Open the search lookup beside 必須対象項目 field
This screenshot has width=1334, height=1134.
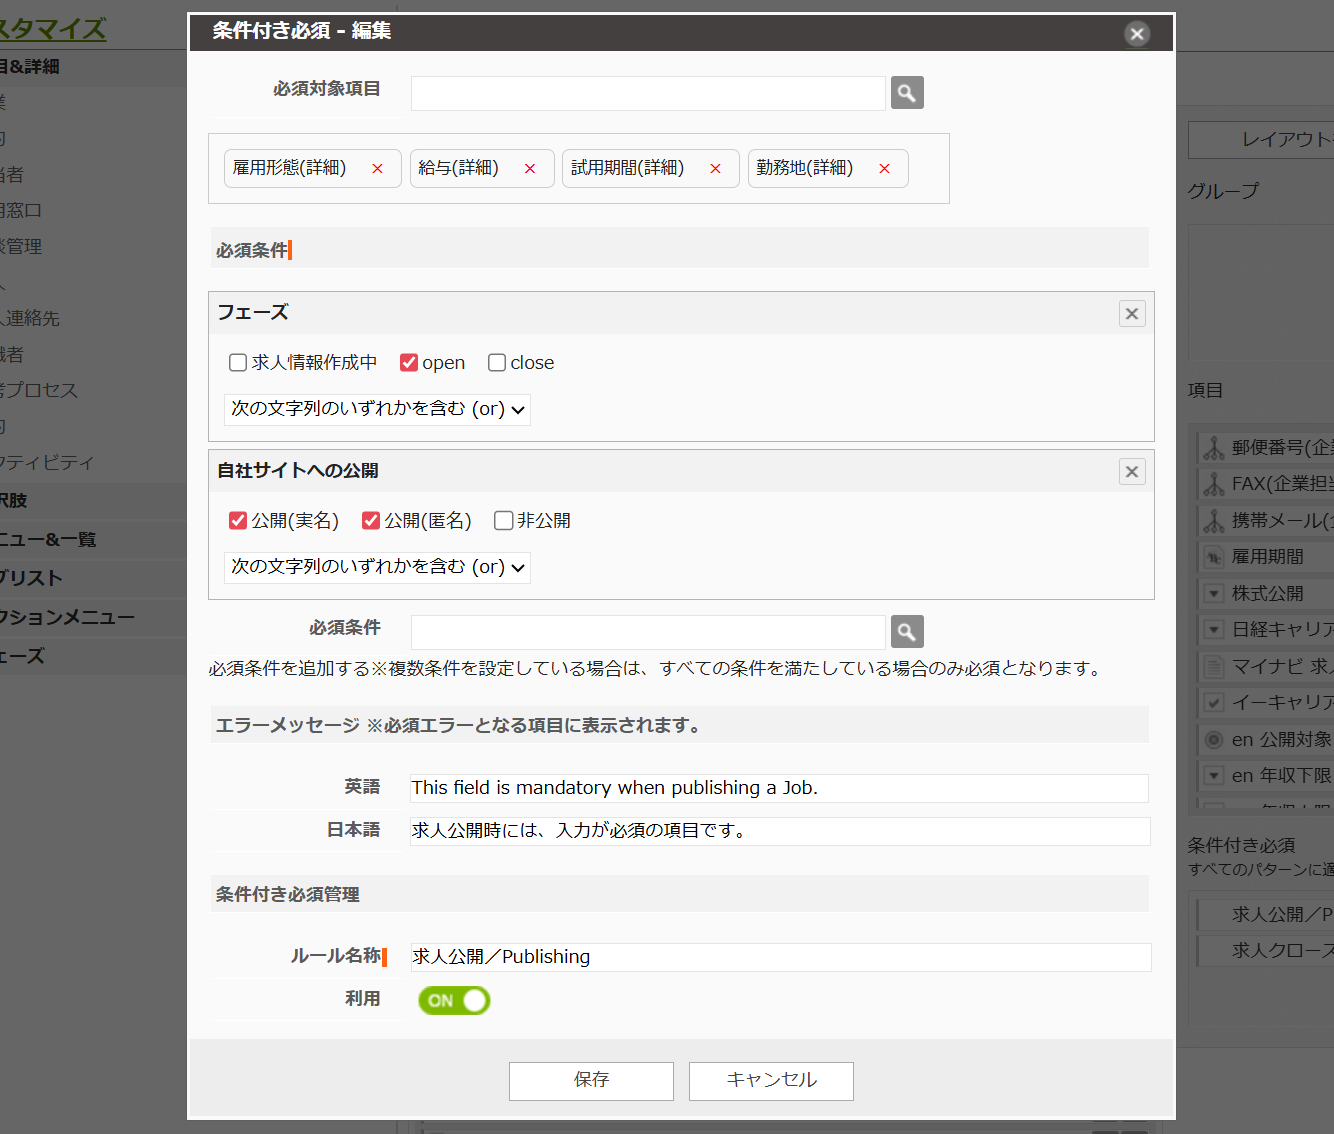(x=906, y=92)
